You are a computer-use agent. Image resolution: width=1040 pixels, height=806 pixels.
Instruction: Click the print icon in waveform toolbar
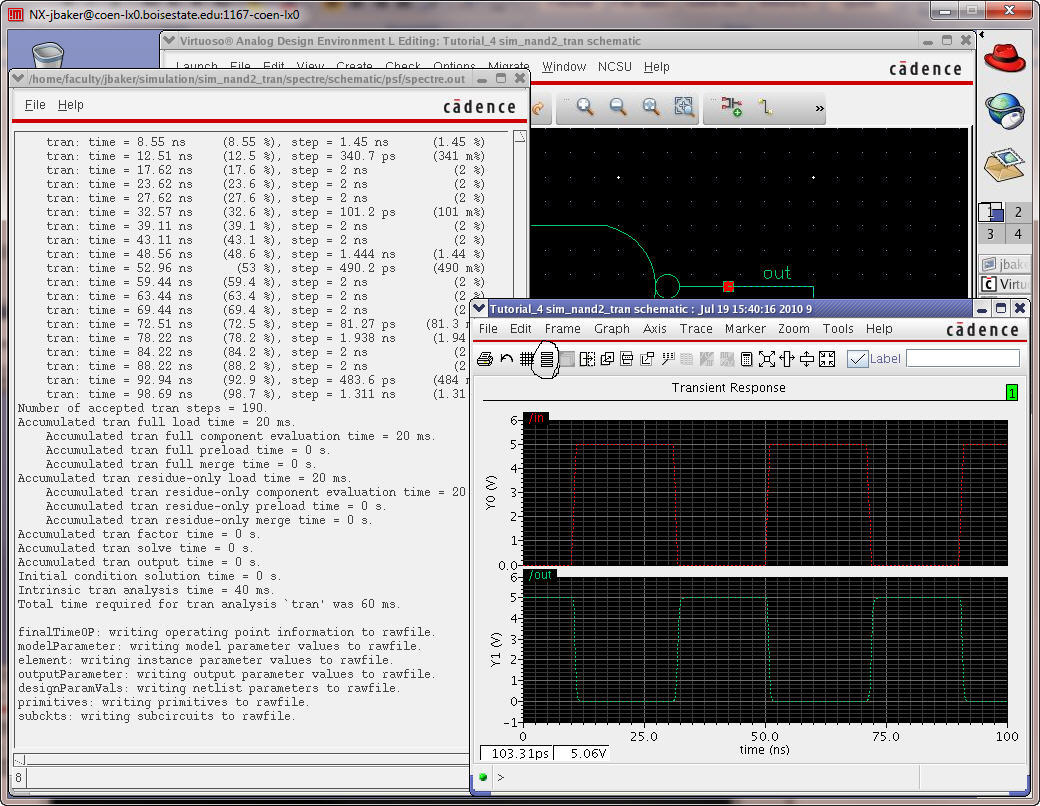click(485, 359)
